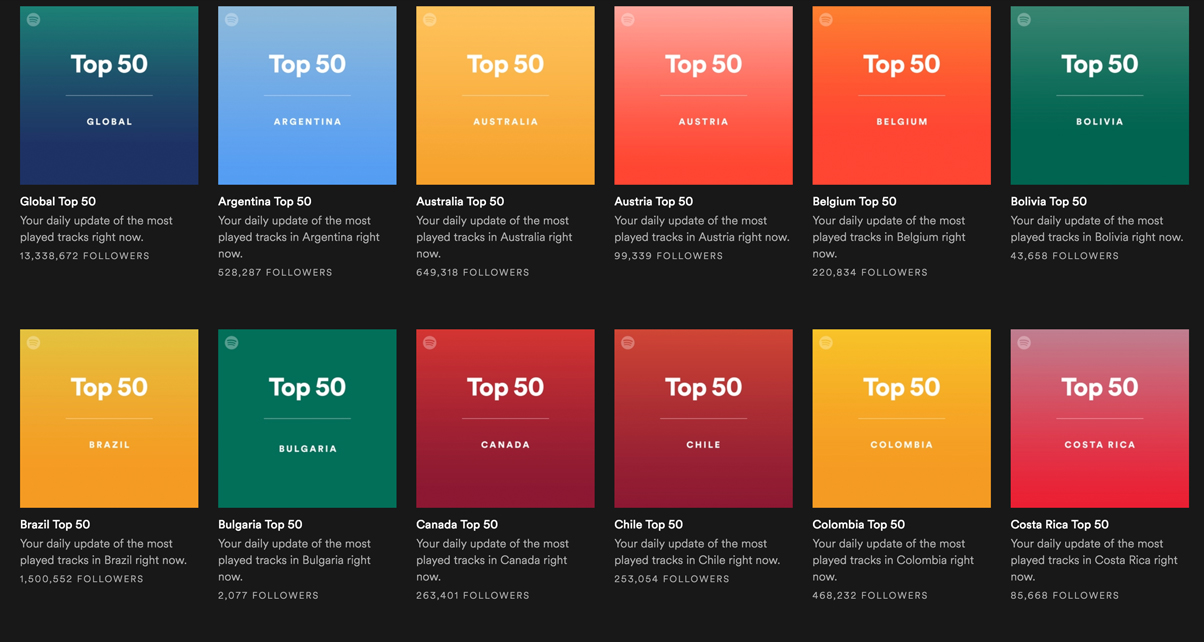This screenshot has width=1204, height=642.
Task: Click the description mentioning Brazil
Action: point(103,552)
